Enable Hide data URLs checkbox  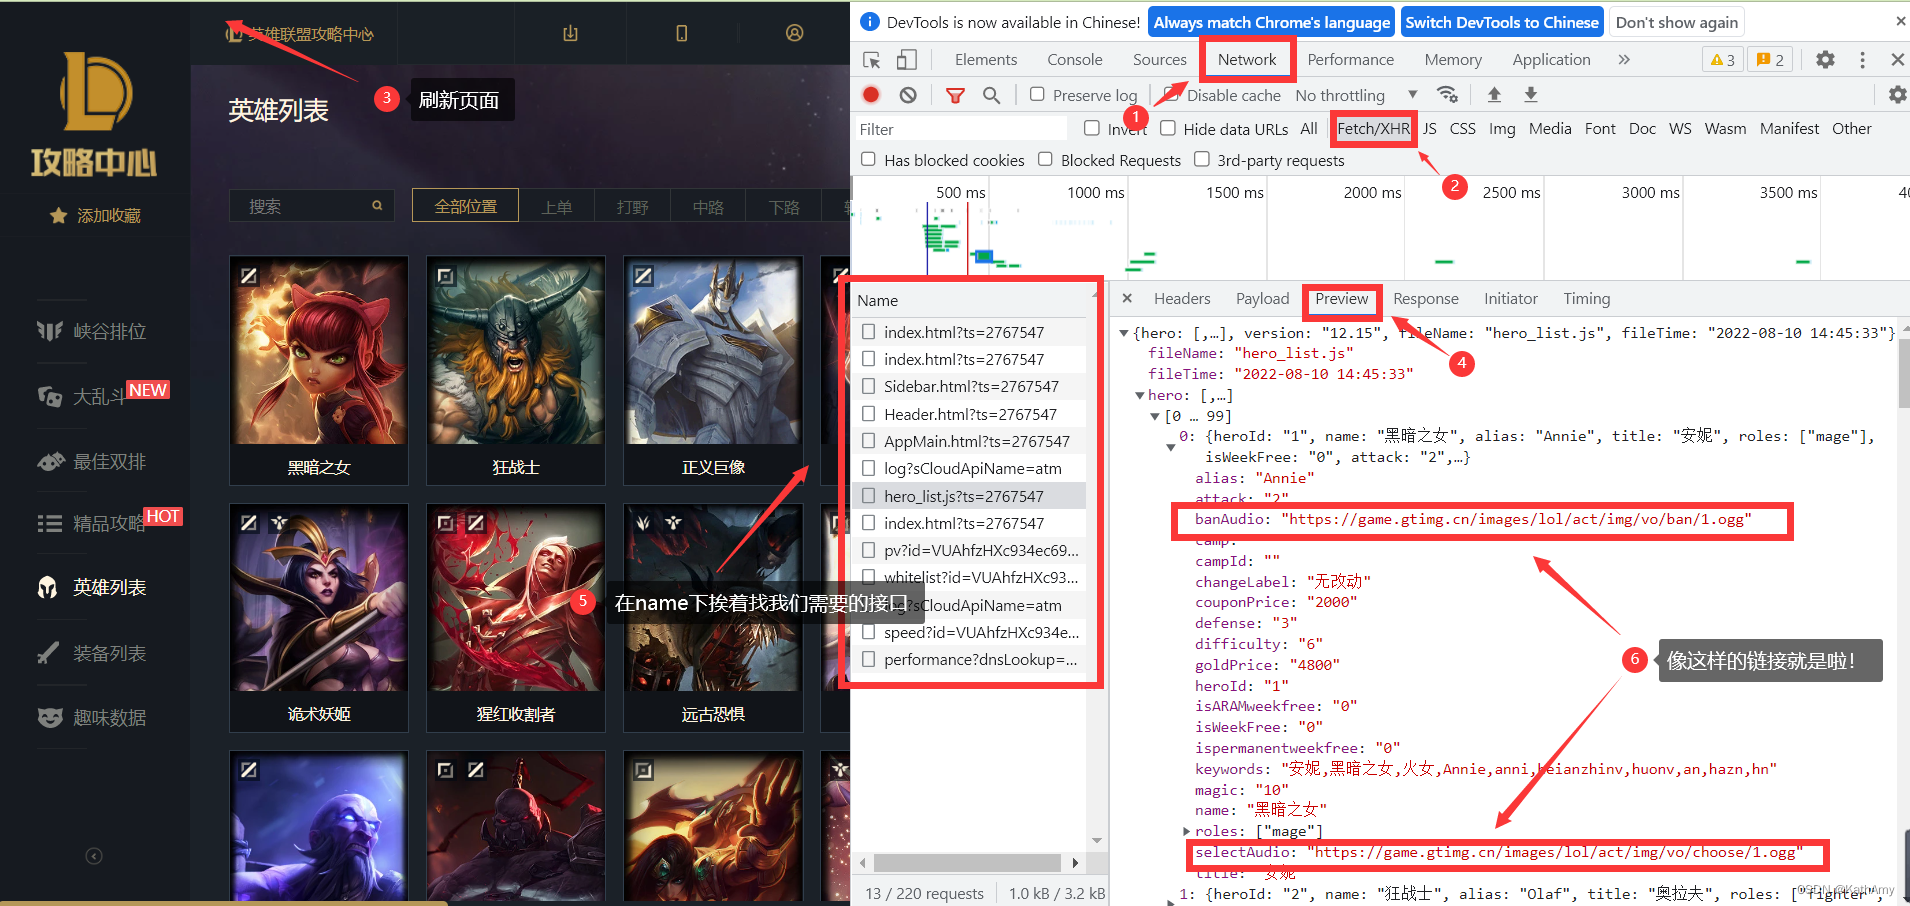coord(1168,128)
